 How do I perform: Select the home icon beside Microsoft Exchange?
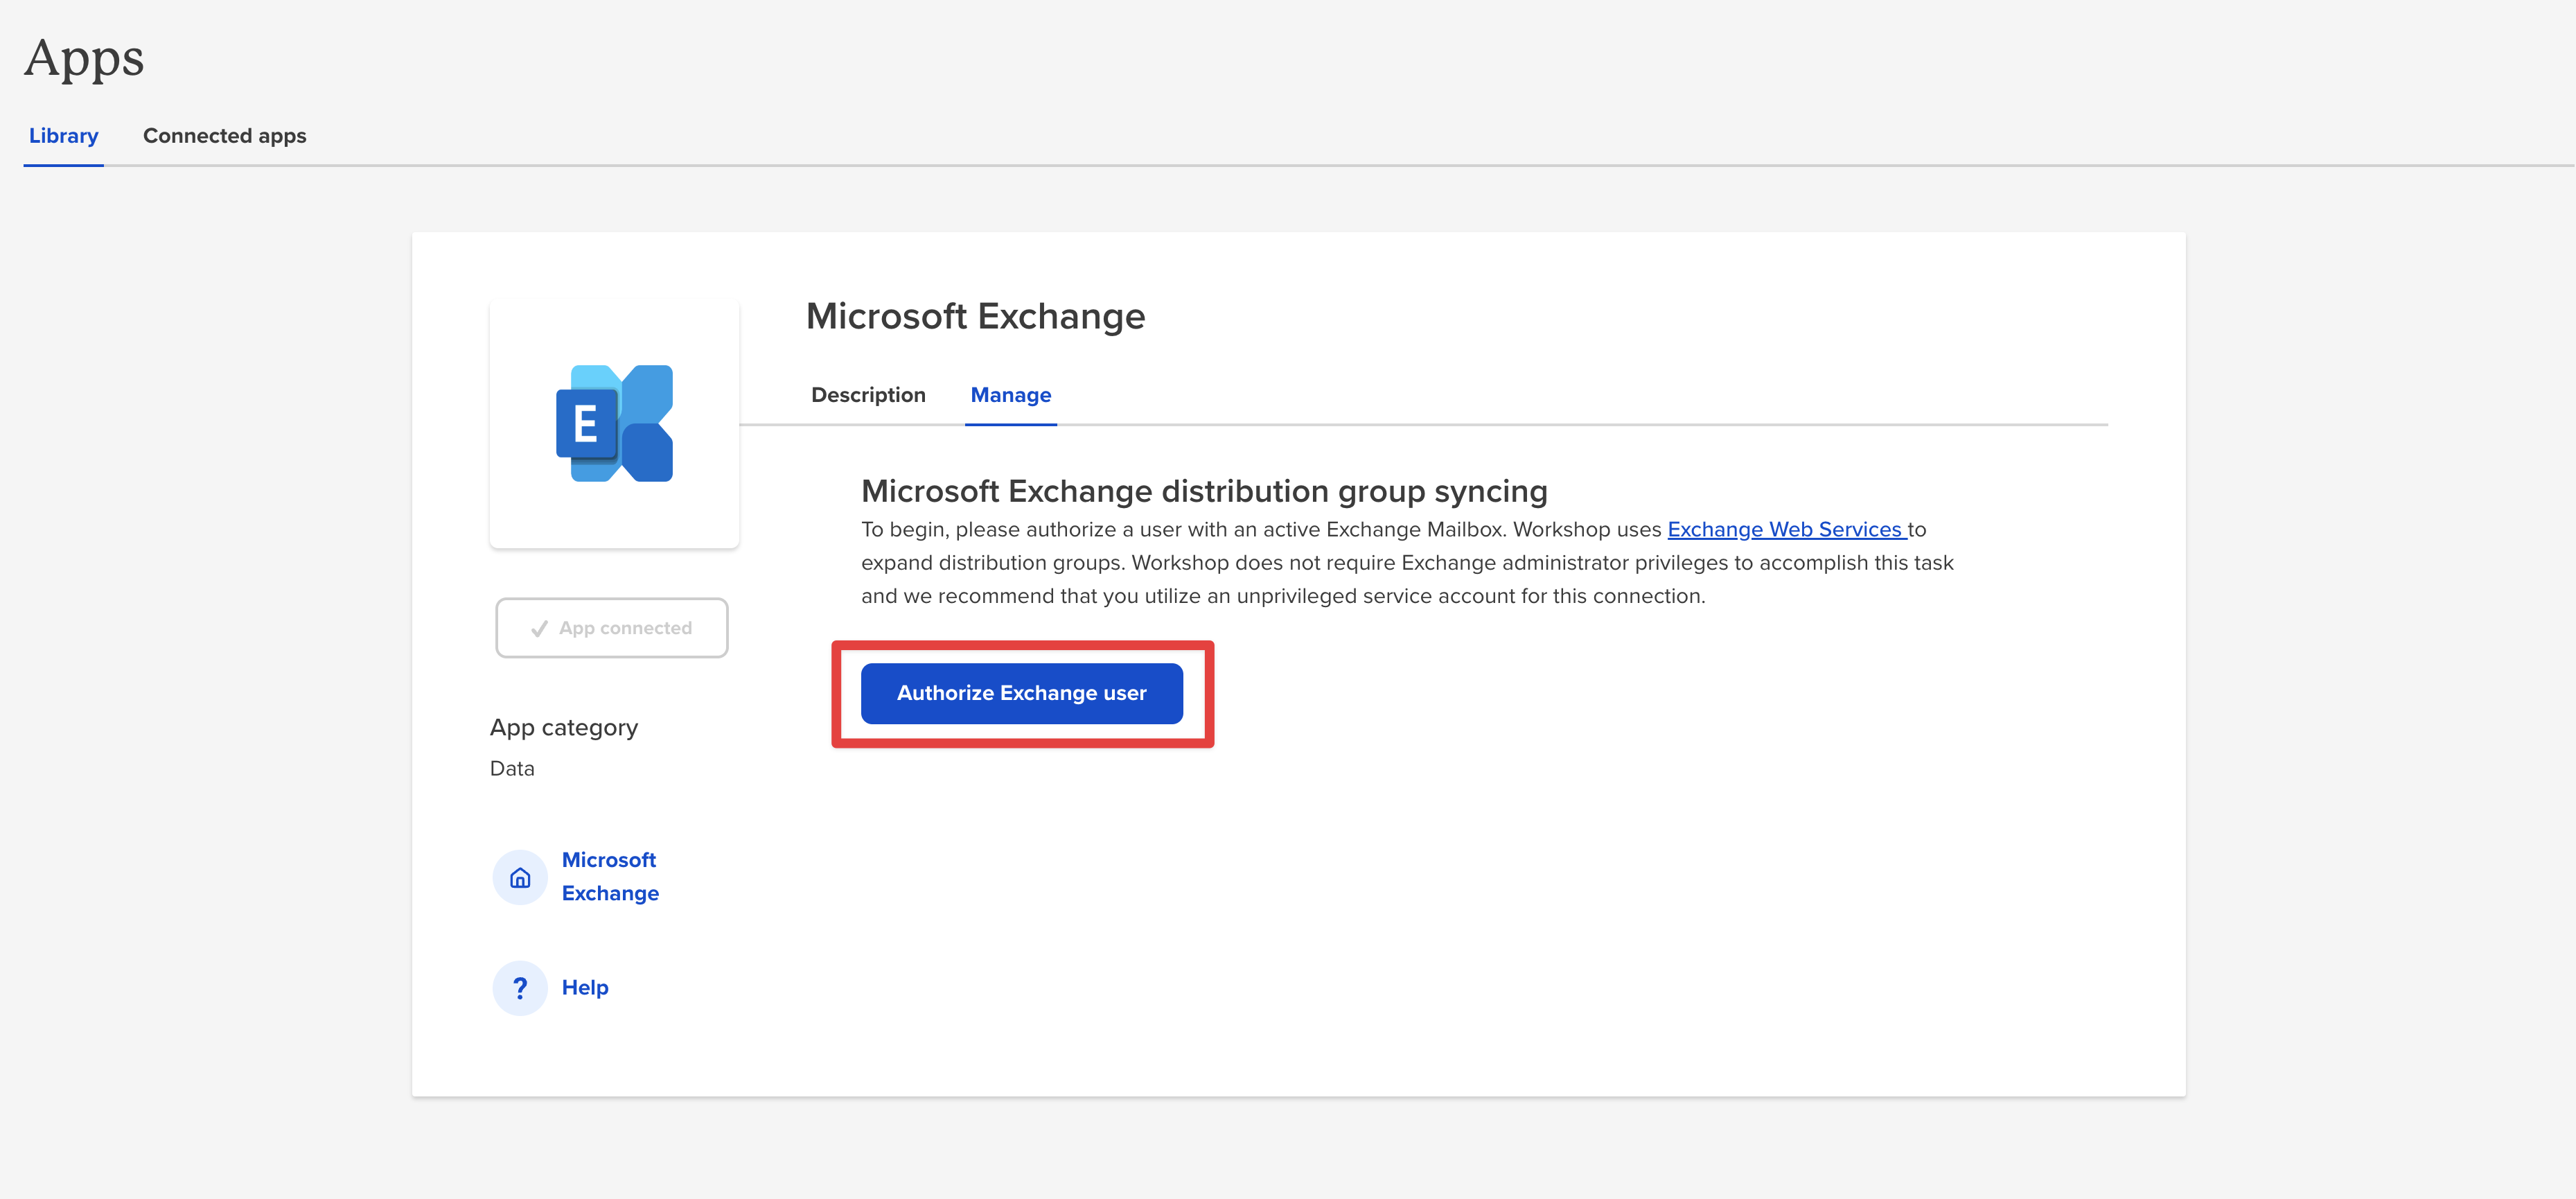point(520,877)
